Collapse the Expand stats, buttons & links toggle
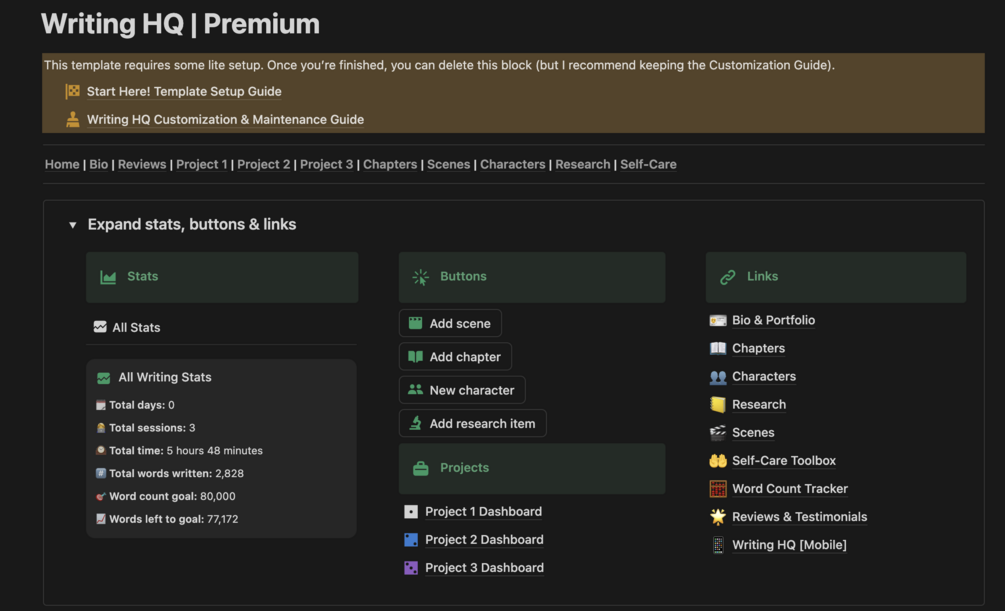The height and width of the screenshot is (611, 1005). pyautogui.click(x=72, y=225)
